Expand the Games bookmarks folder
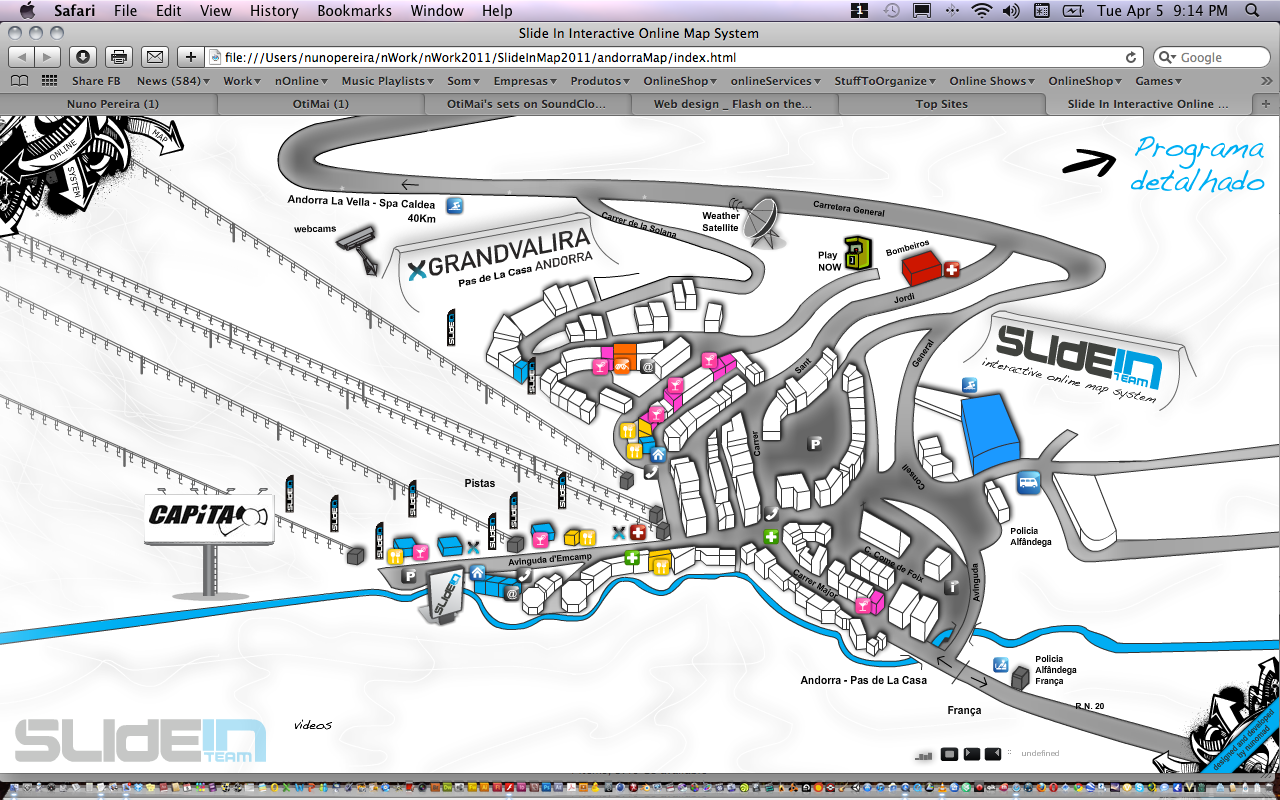Viewport: 1280px width, 800px height. tap(1158, 81)
